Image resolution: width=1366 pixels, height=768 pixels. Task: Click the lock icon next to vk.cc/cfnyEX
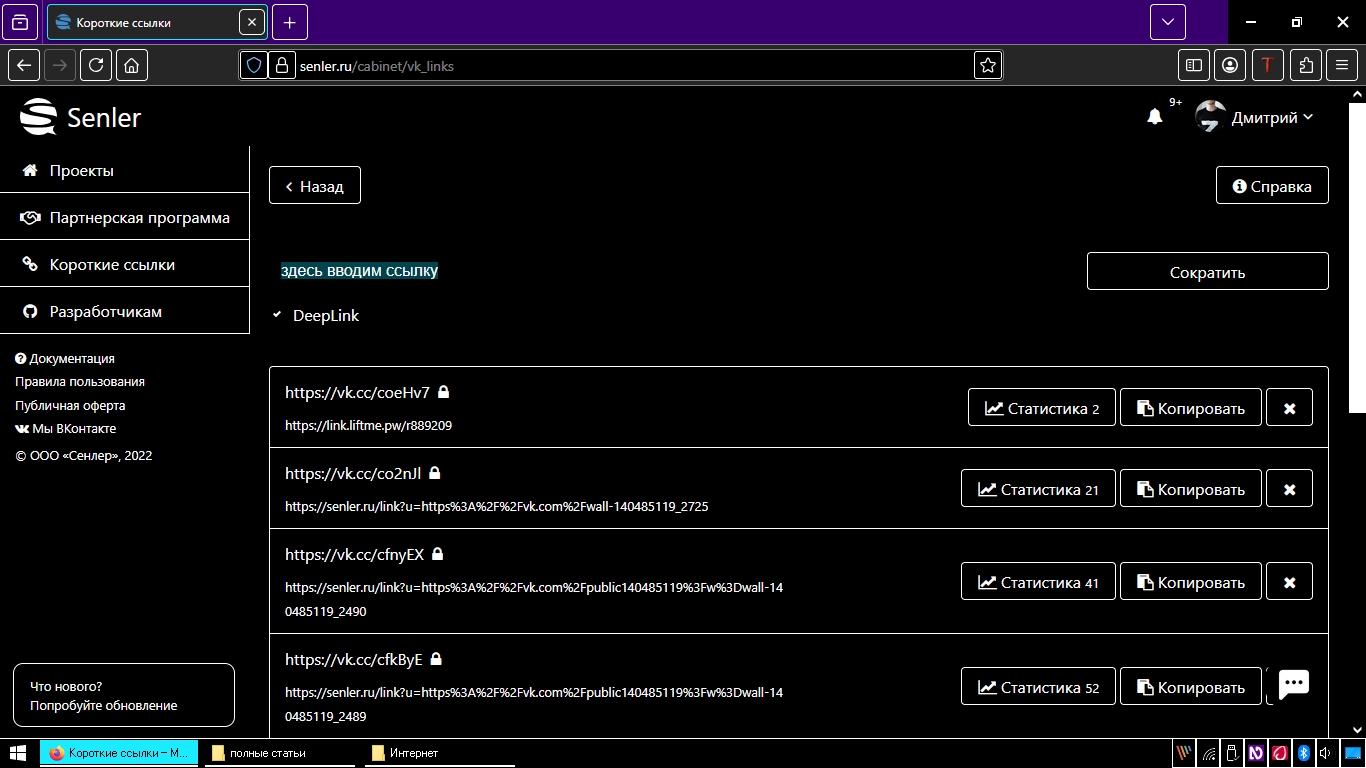pos(437,554)
